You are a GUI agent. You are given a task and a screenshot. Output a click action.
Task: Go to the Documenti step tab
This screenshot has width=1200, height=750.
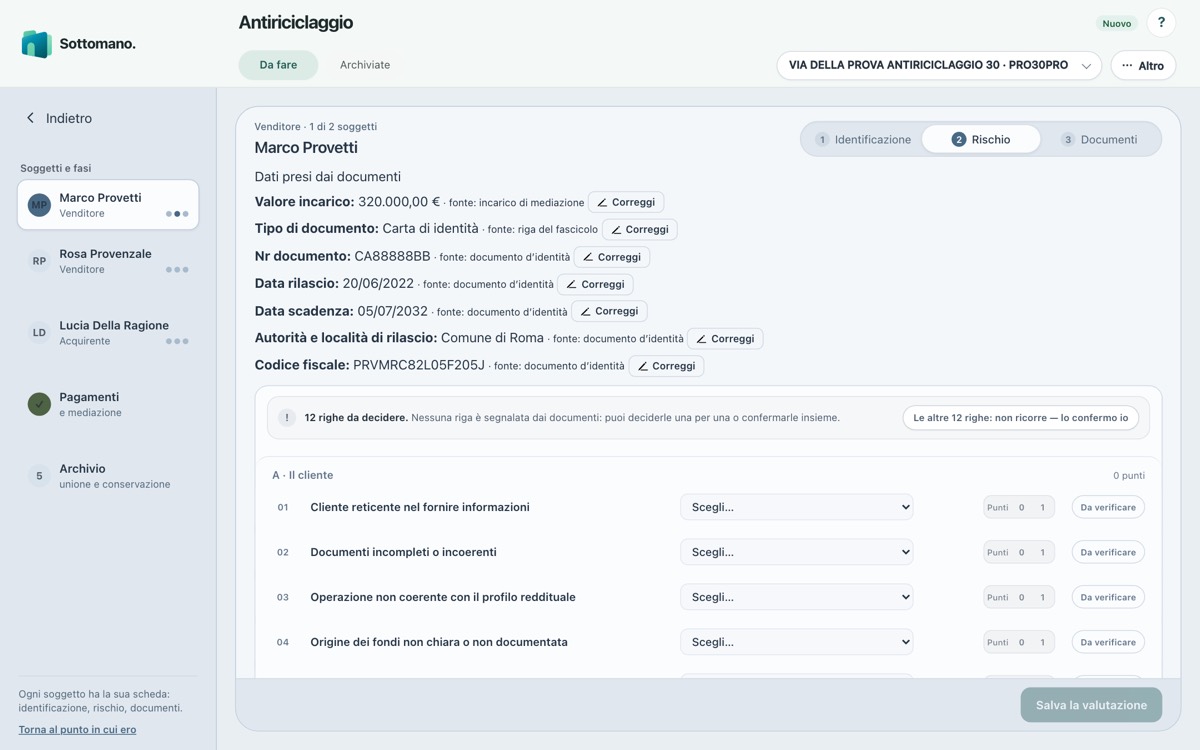[x=1099, y=139]
